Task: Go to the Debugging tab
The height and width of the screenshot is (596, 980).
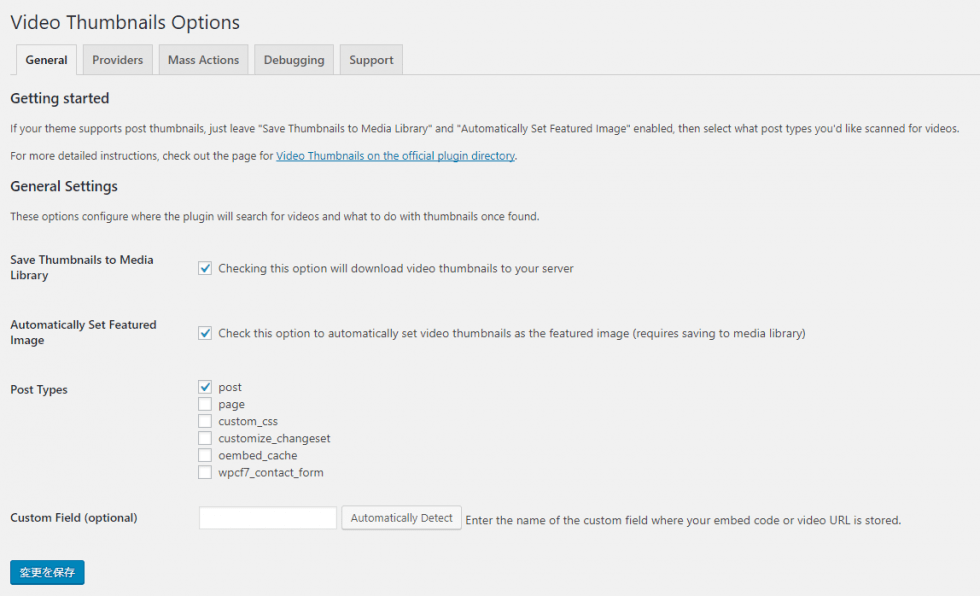Action: pos(294,60)
